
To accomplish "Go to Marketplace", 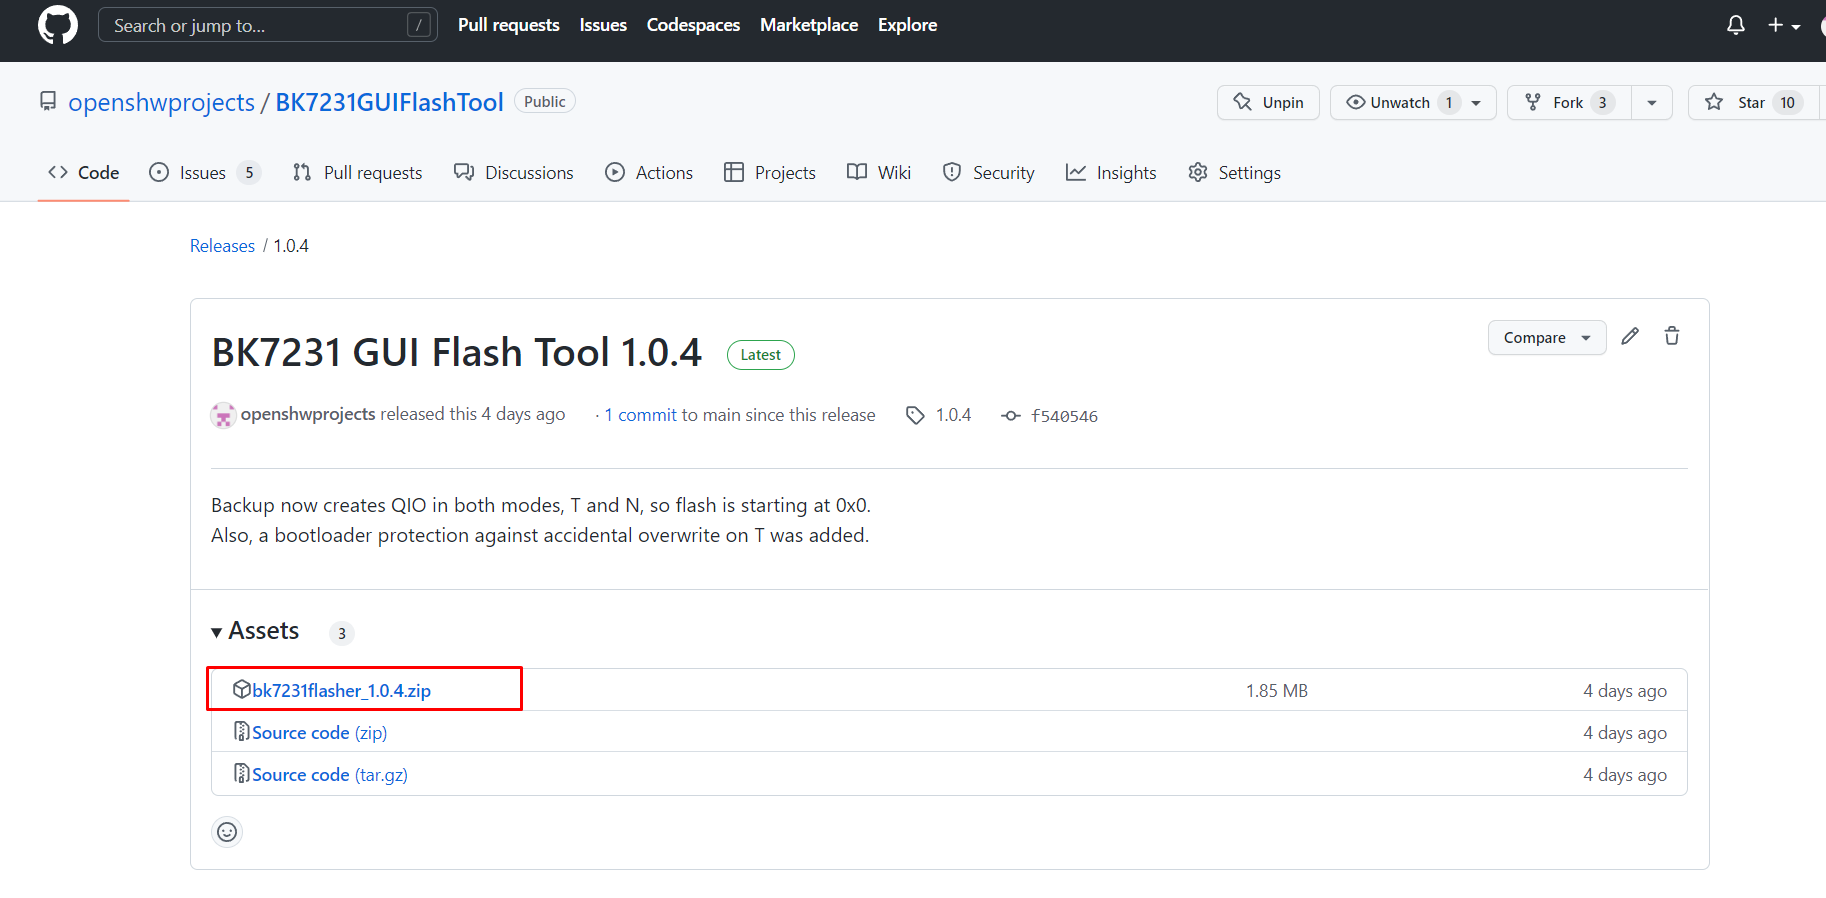I will click(809, 25).
